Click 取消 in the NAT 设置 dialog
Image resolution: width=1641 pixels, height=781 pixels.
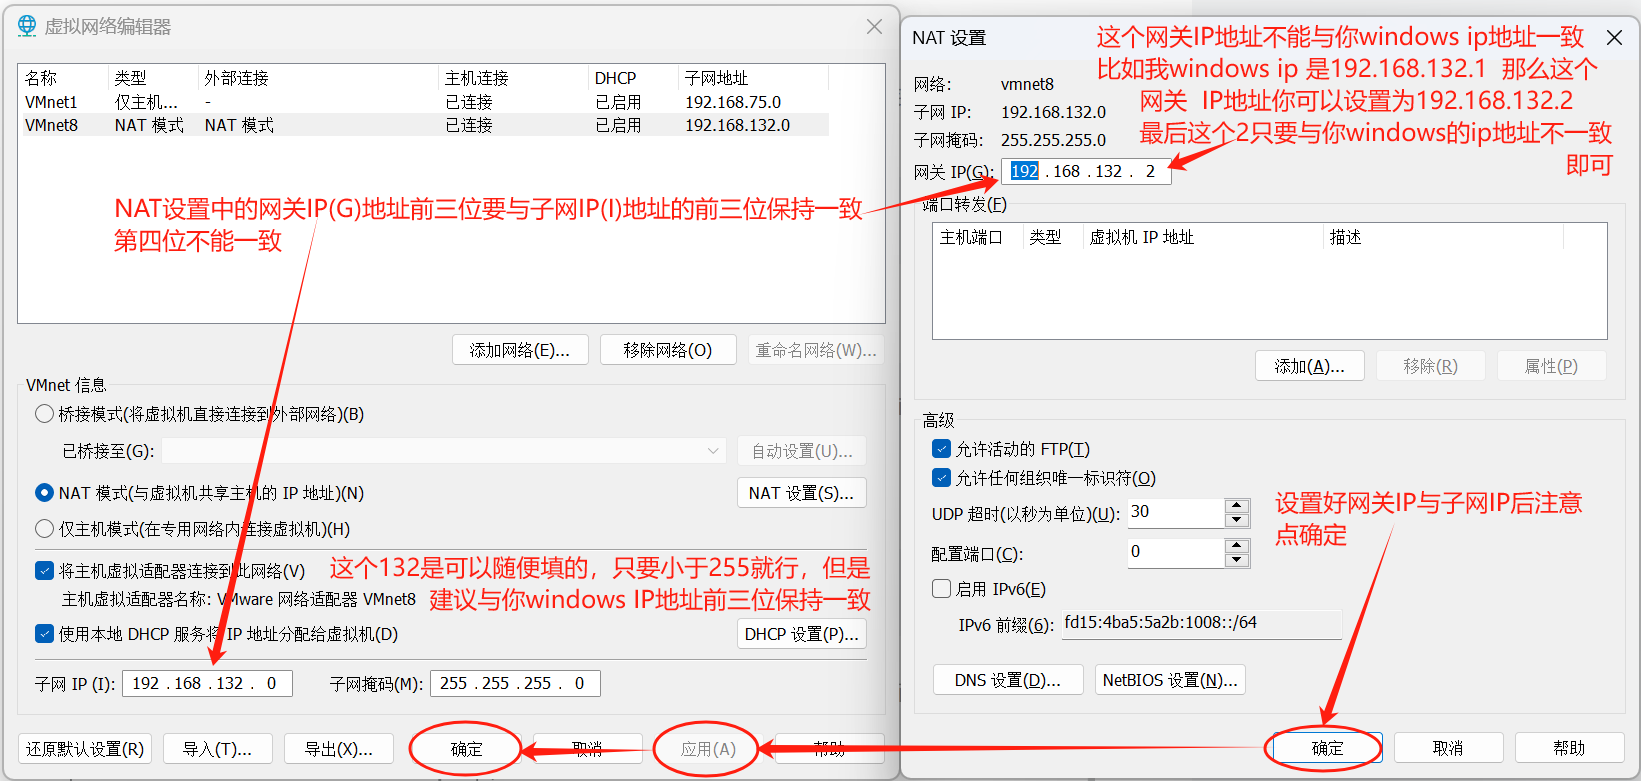pyautogui.click(x=1449, y=748)
